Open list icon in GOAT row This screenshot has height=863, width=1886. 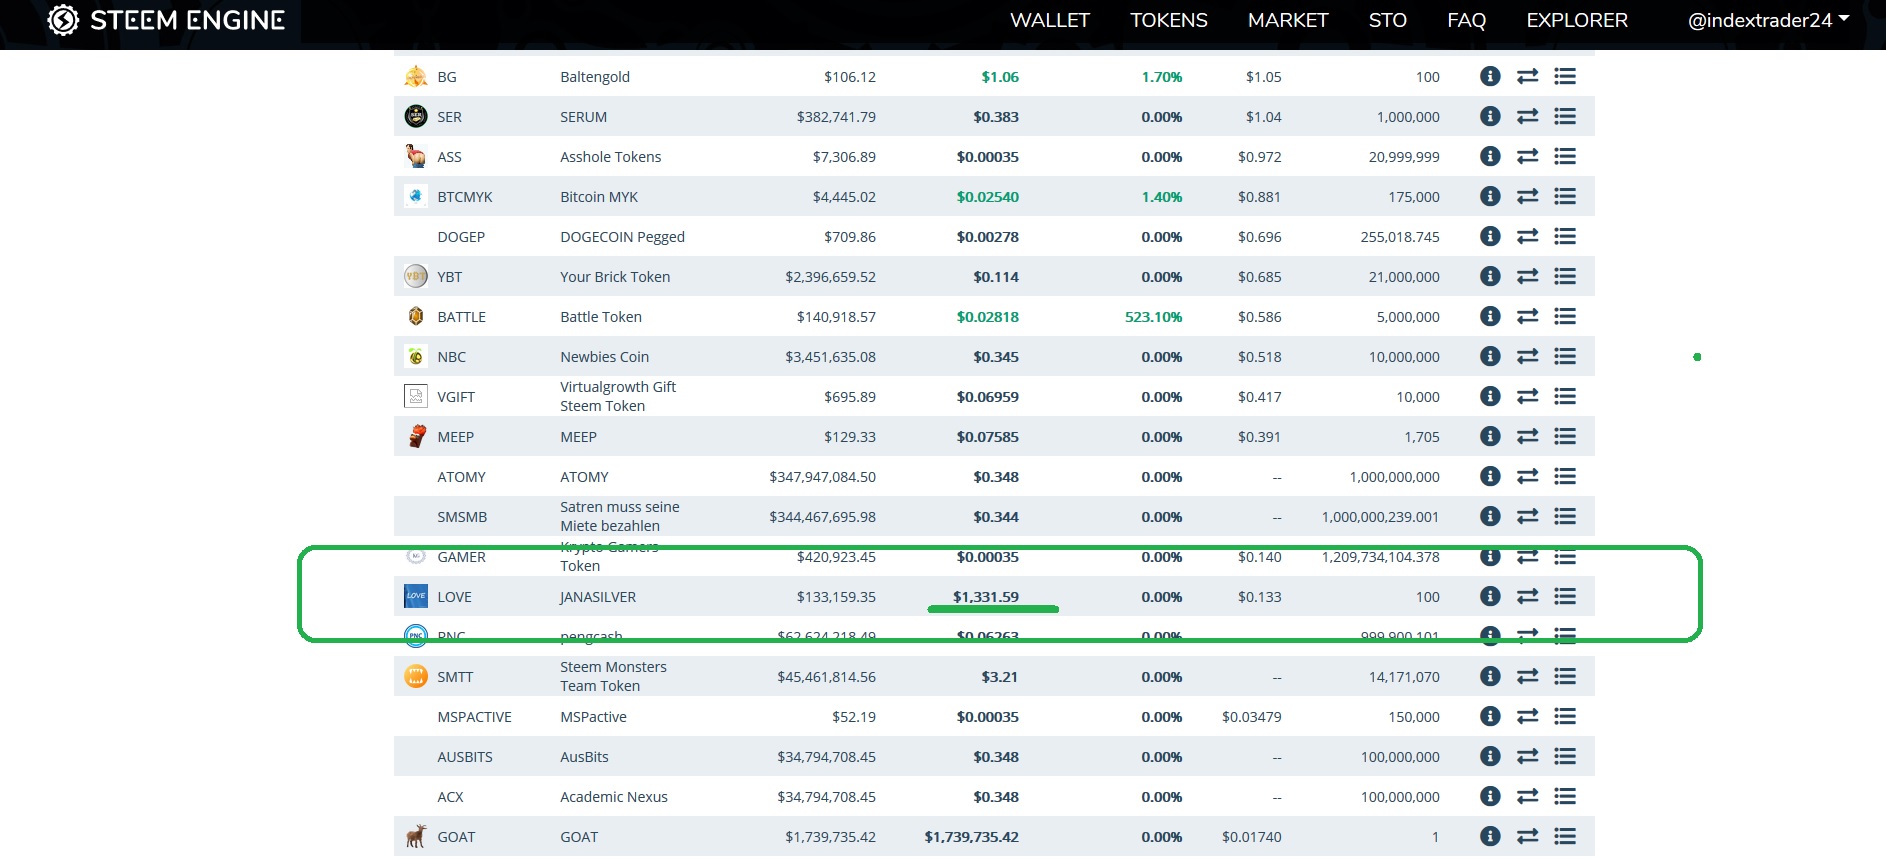coord(1565,836)
